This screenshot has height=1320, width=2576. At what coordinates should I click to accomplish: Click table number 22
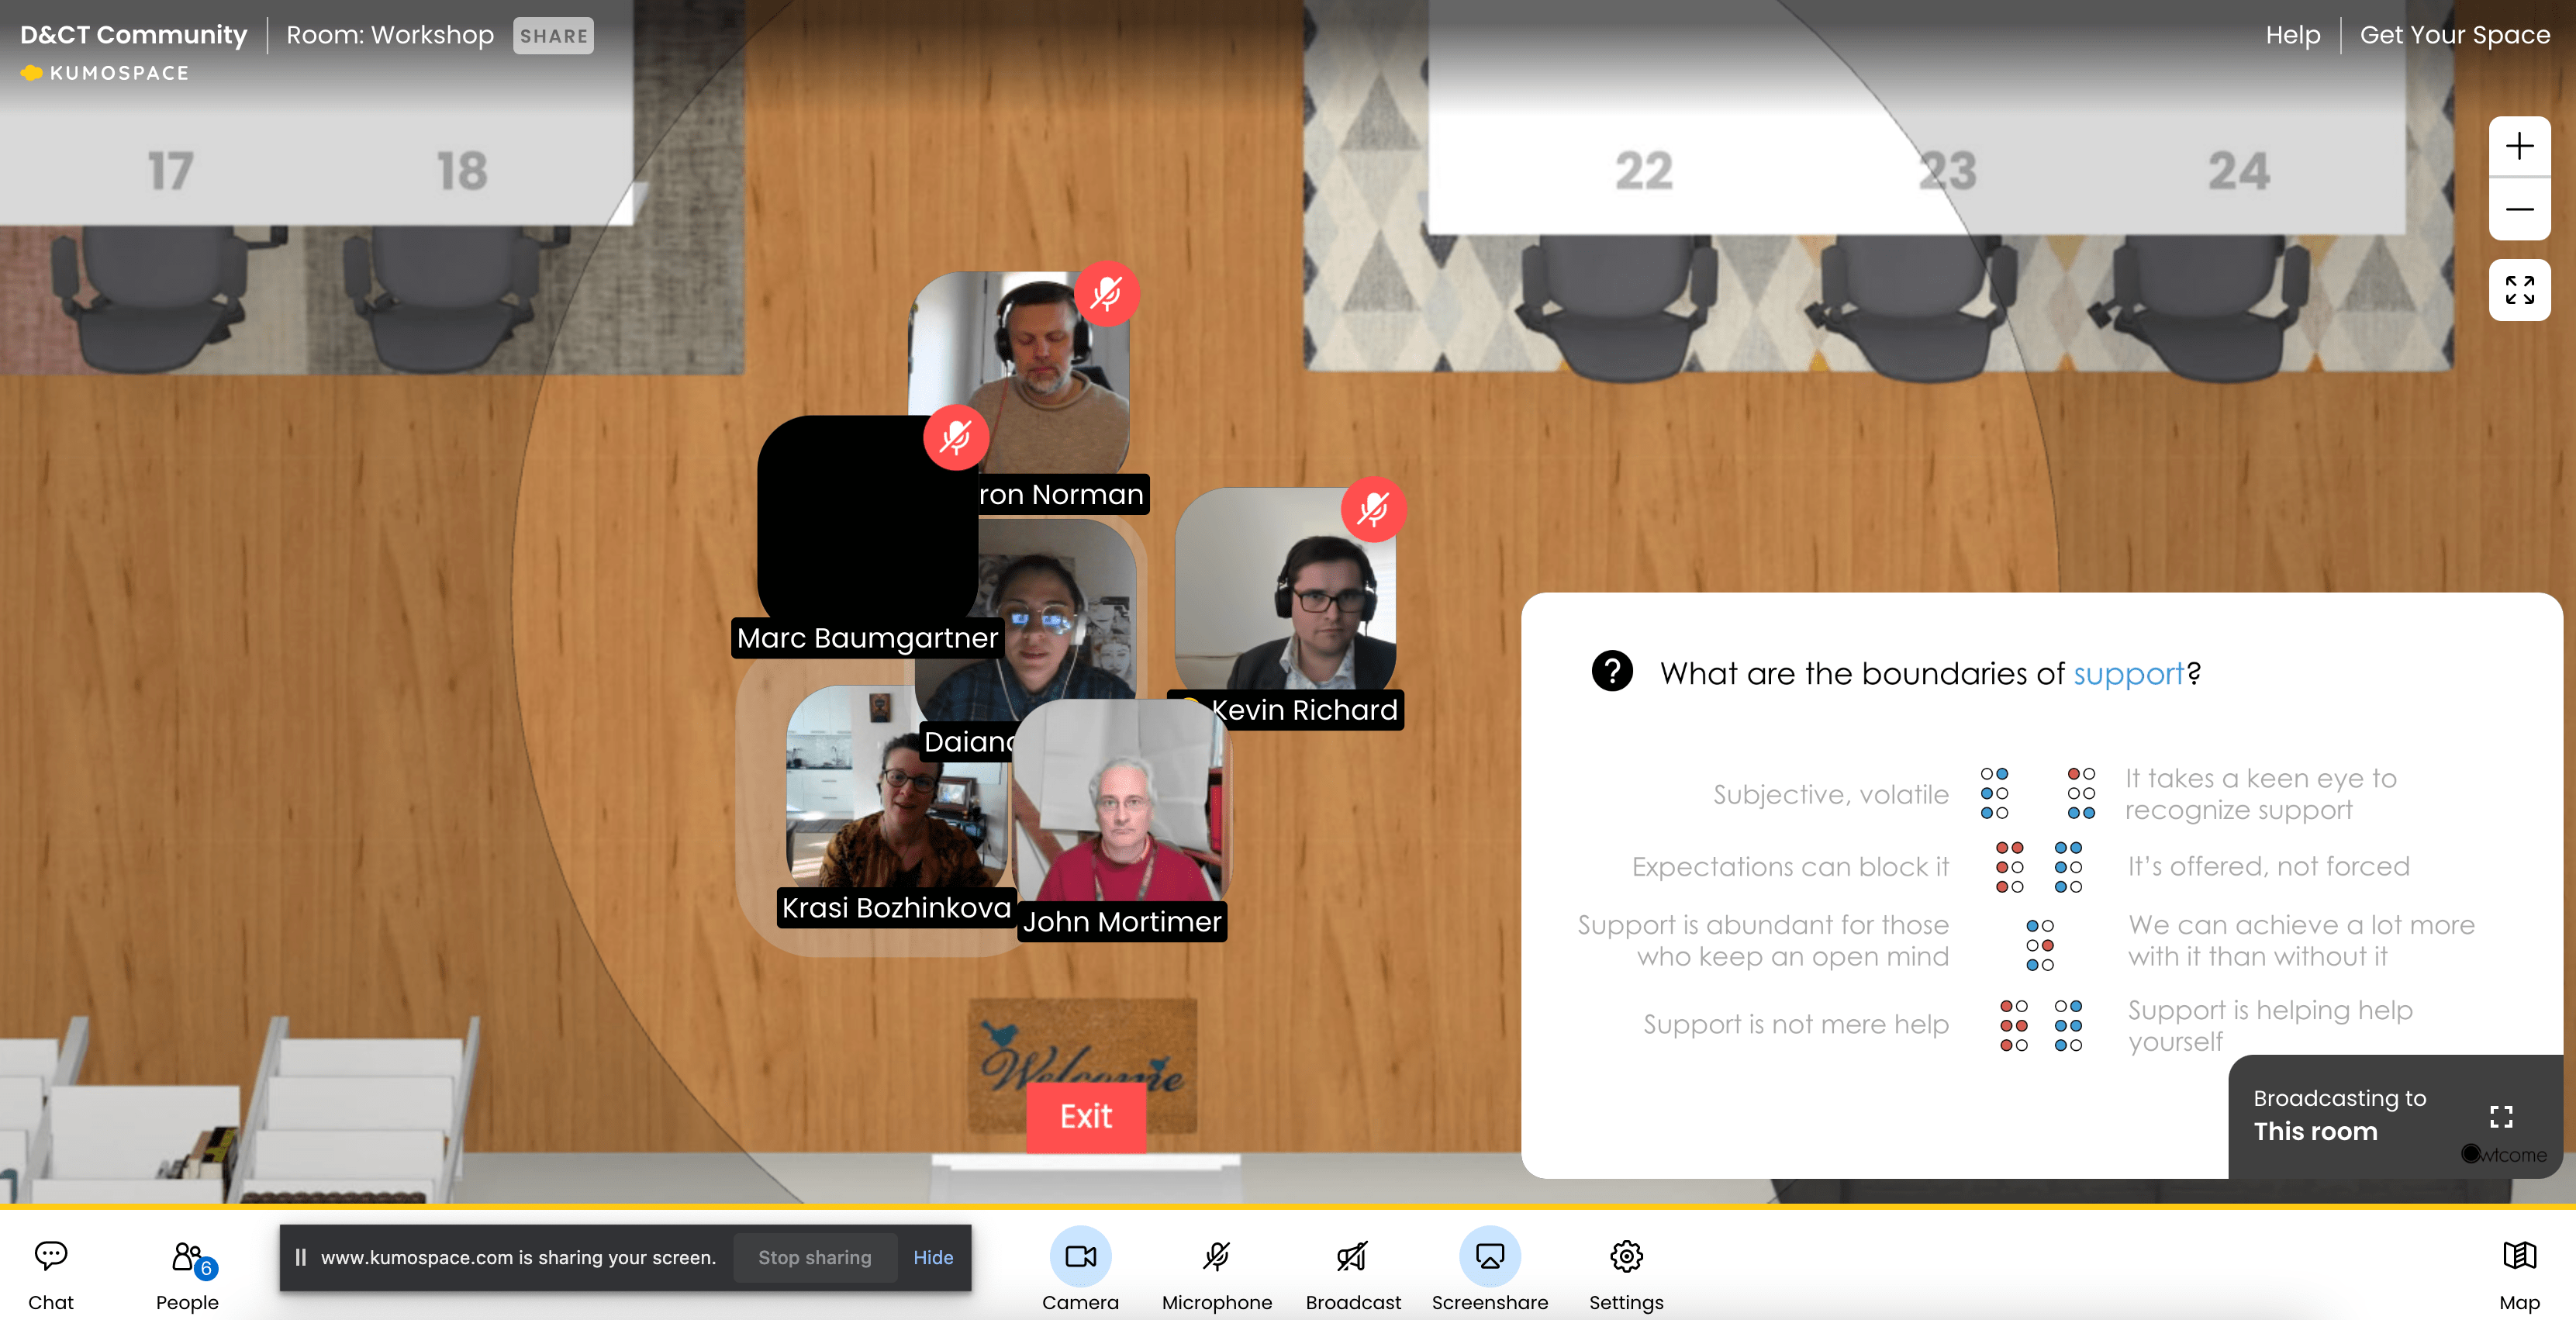1643,171
